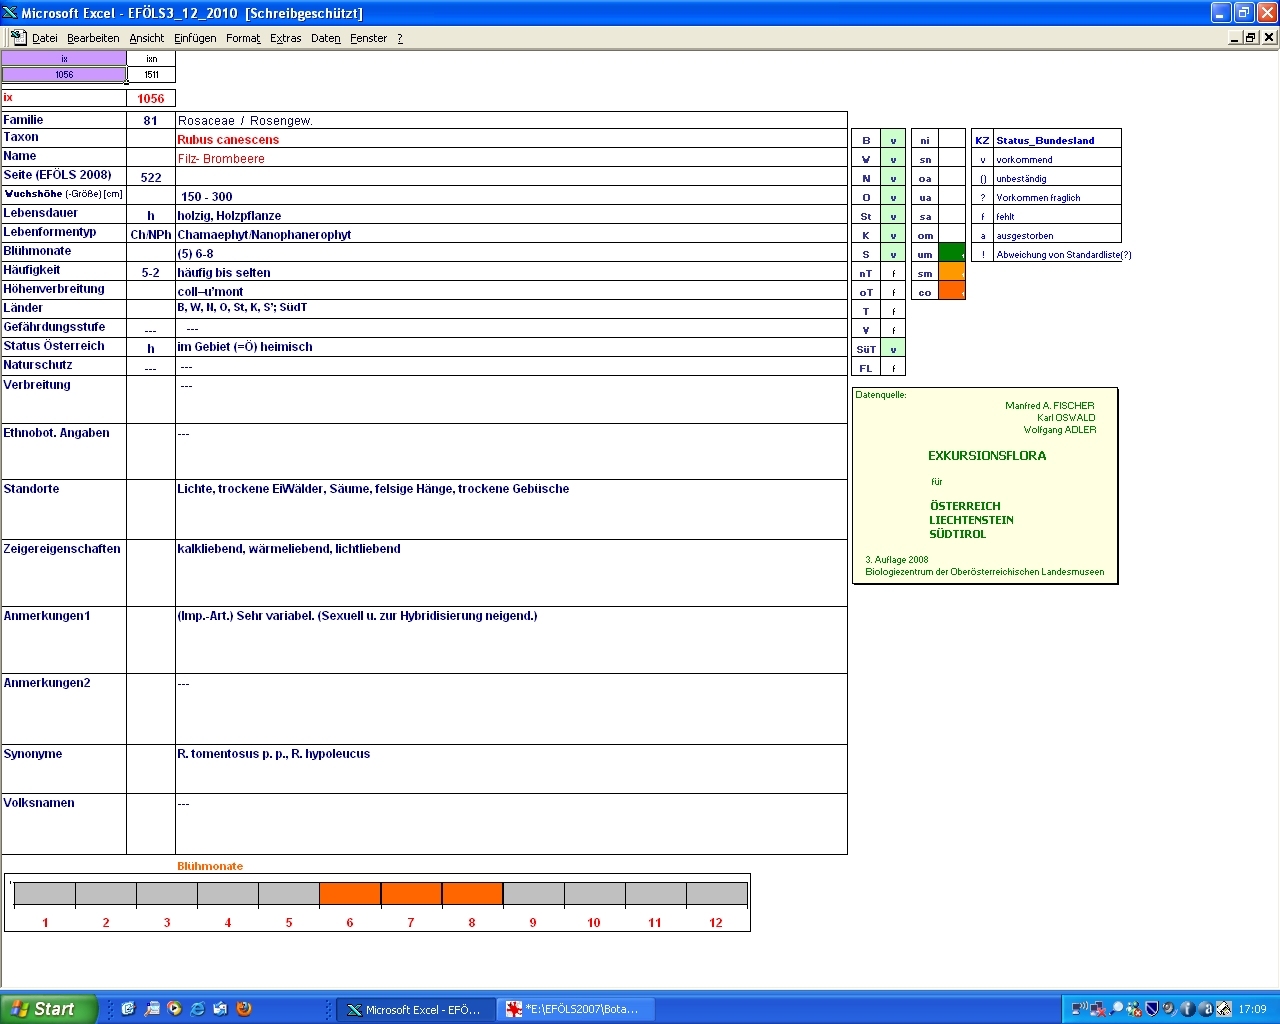Restore the workbook window in menu bar
Image resolution: width=1280 pixels, height=1024 pixels.
[x=1251, y=37]
